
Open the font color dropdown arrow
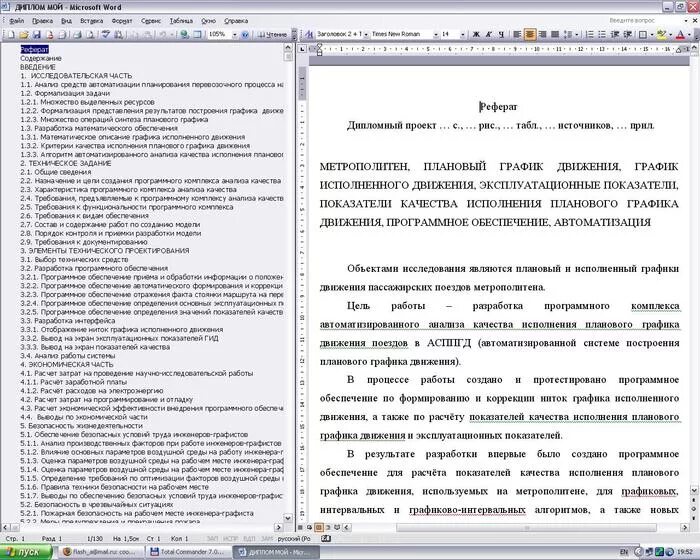click(x=689, y=34)
